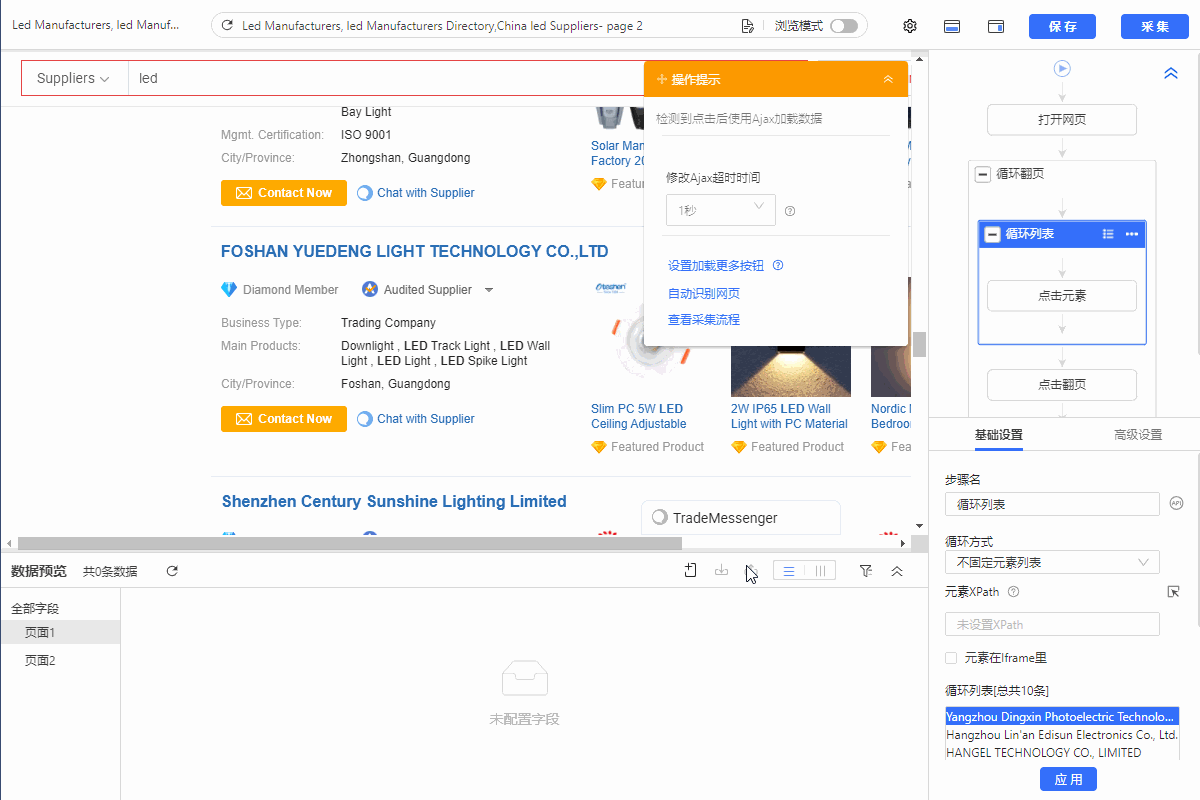The width and height of the screenshot is (1200, 800).
Task: Click the move handle icon of 操作提示
Action: click(x=662, y=79)
